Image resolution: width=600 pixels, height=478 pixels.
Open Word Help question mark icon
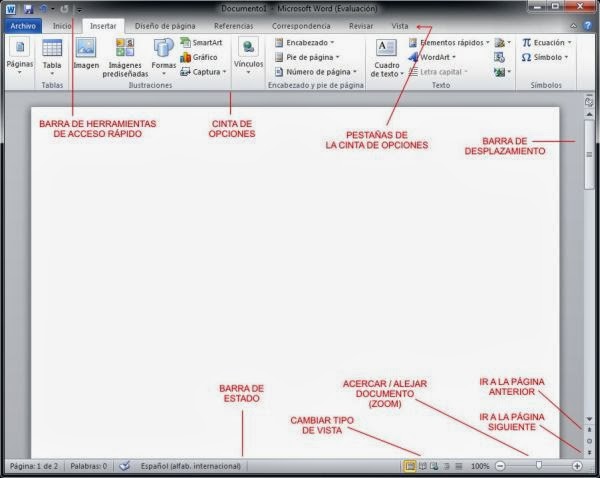coord(588,26)
